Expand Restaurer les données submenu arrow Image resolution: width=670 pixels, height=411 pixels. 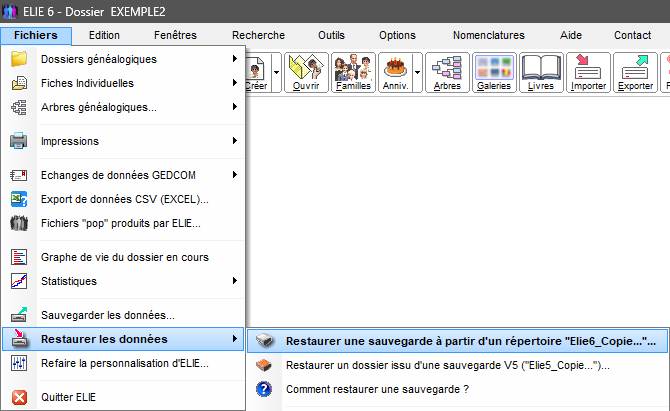coord(235,339)
